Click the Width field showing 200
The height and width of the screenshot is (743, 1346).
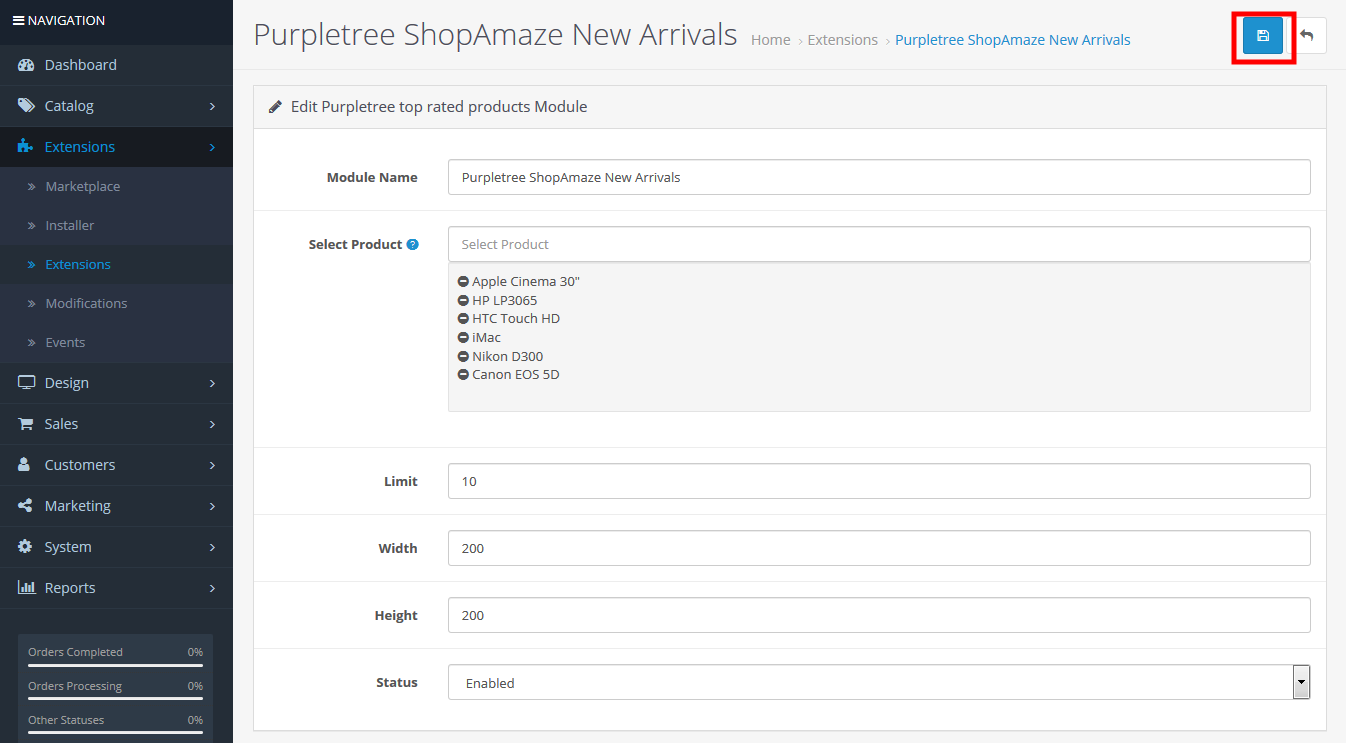coord(879,548)
